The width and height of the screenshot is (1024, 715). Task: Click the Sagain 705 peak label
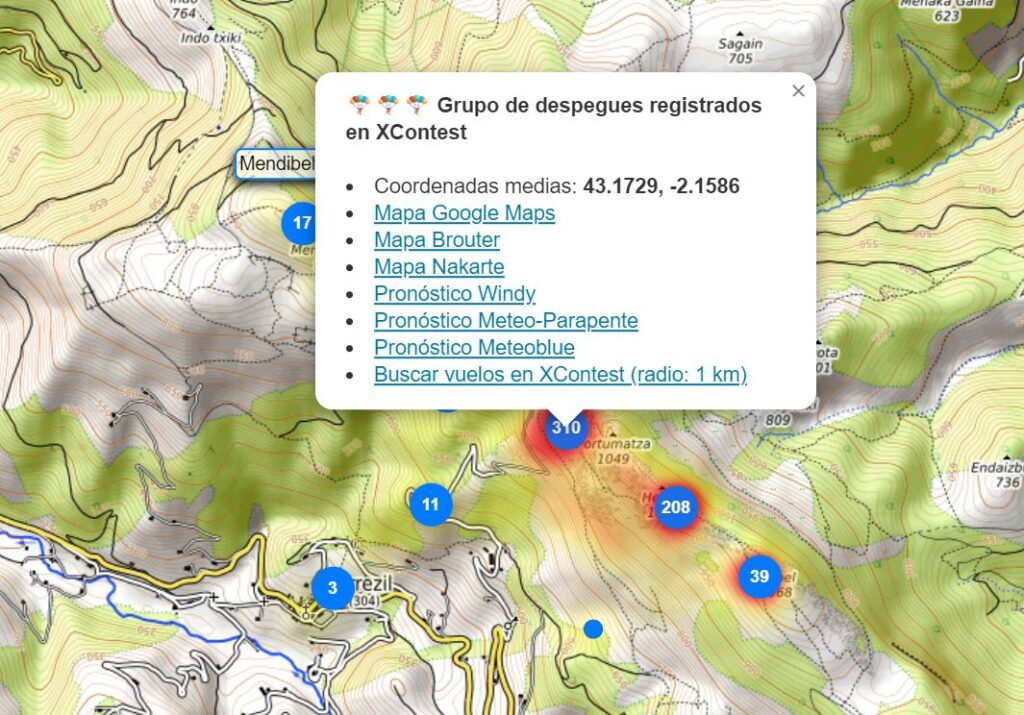click(740, 51)
